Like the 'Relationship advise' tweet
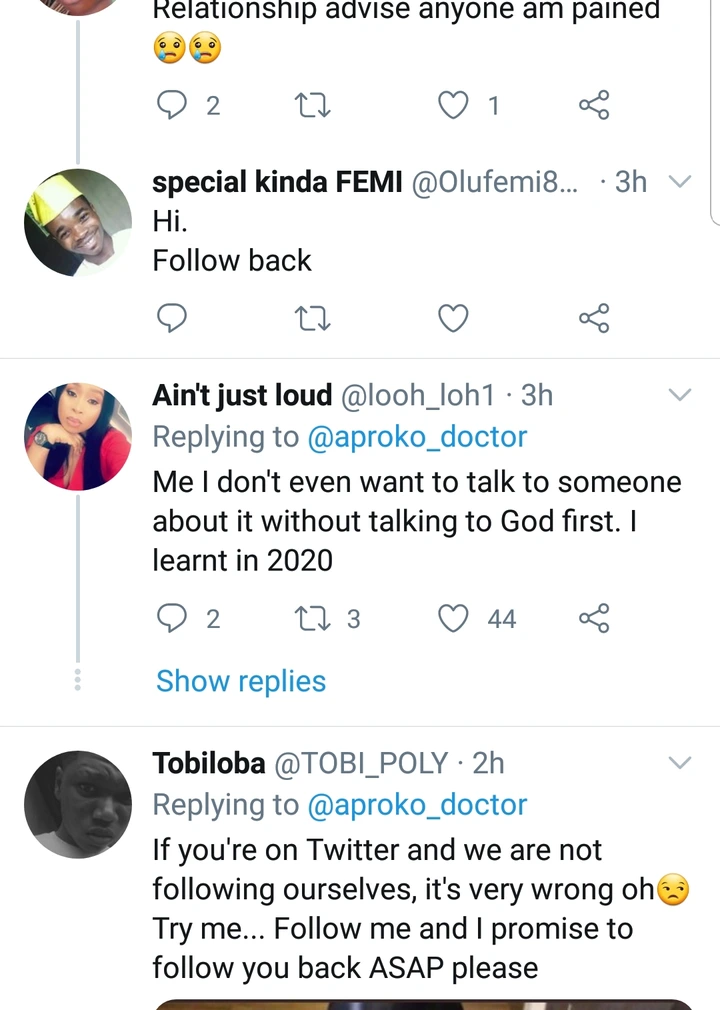The image size is (720, 1010). [454, 105]
